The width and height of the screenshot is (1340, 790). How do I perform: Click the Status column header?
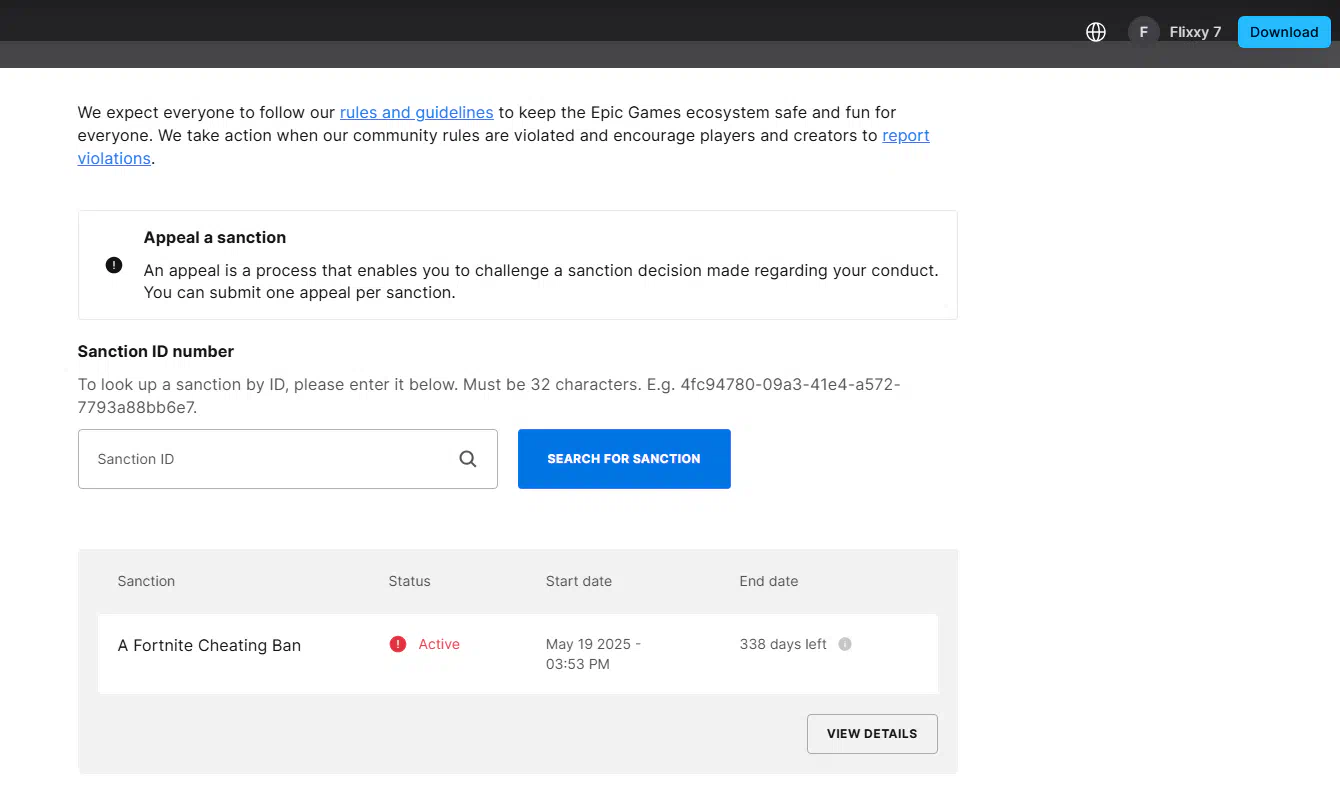409,581
